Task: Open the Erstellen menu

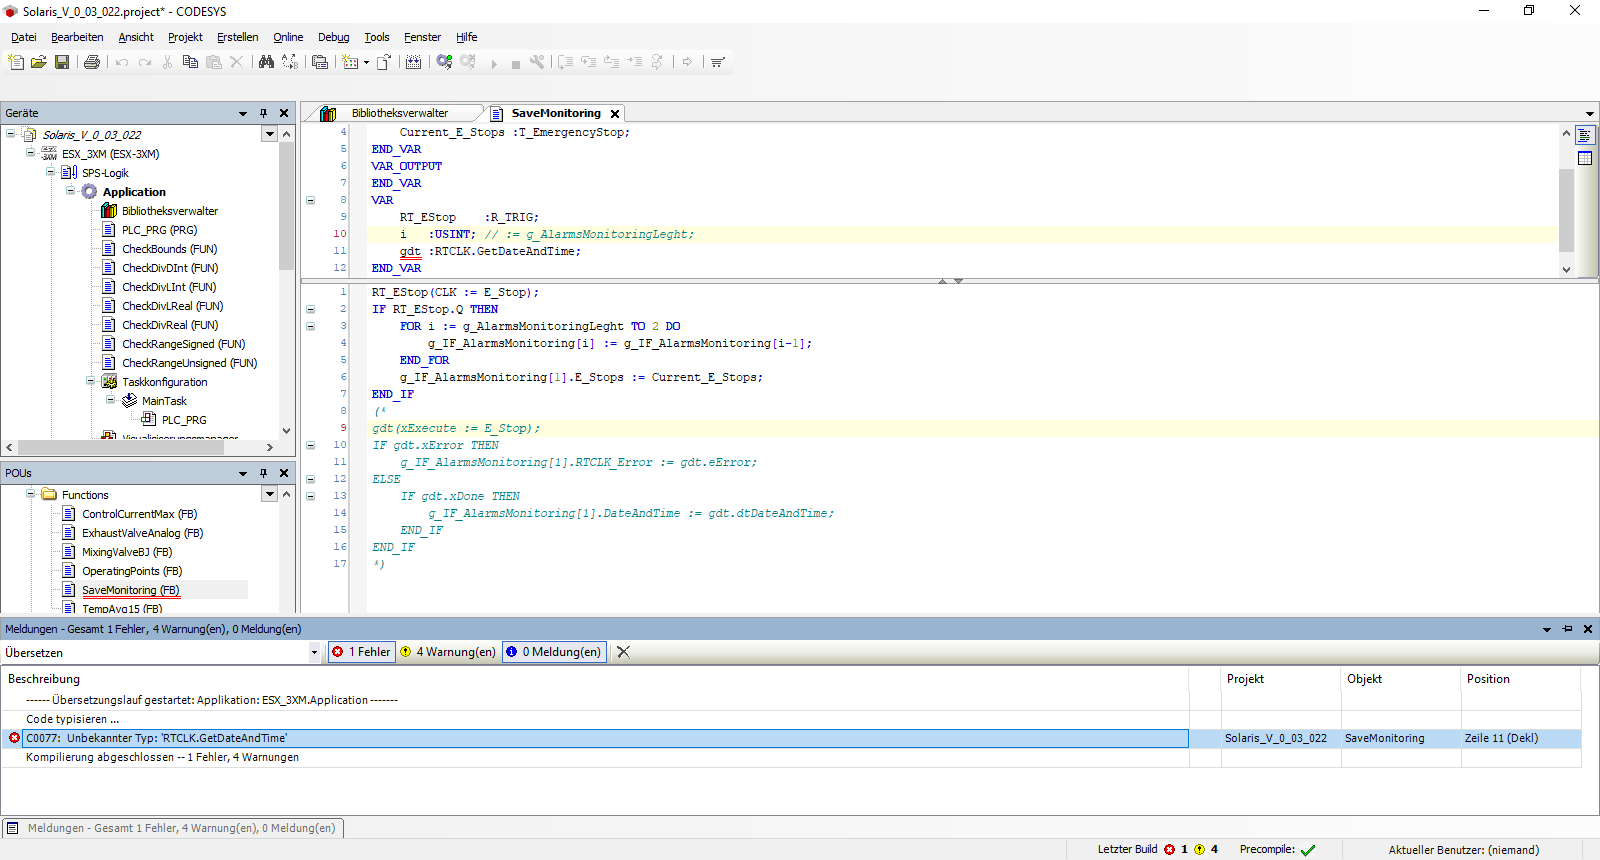Action: tap(237, 37)
